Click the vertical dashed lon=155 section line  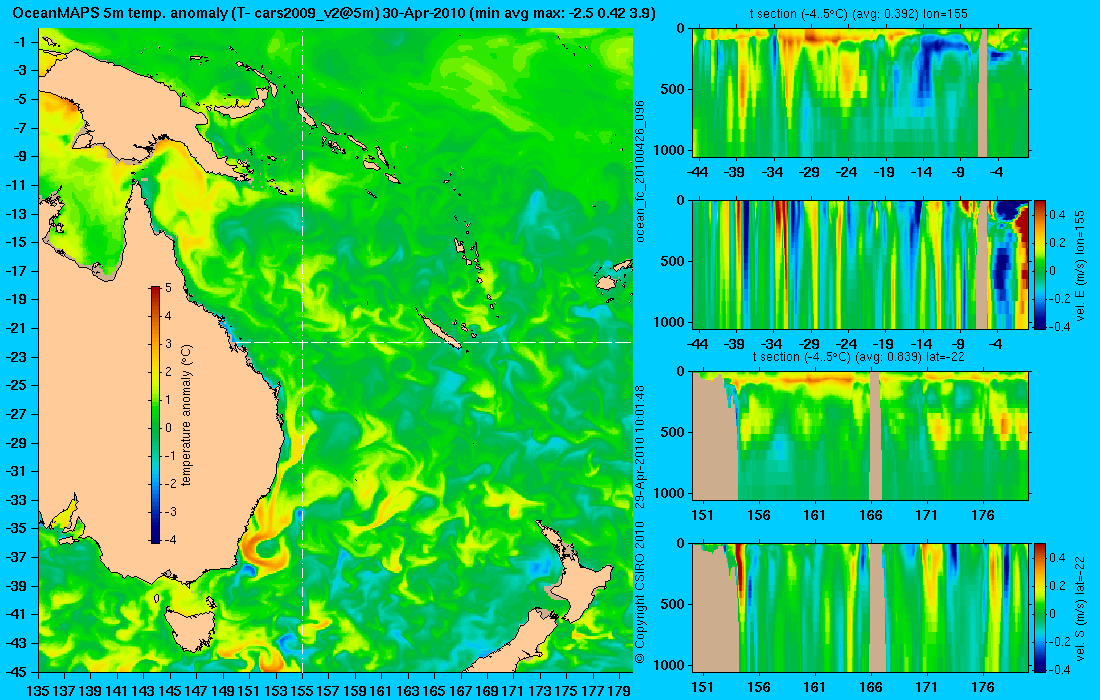(302, 350)
